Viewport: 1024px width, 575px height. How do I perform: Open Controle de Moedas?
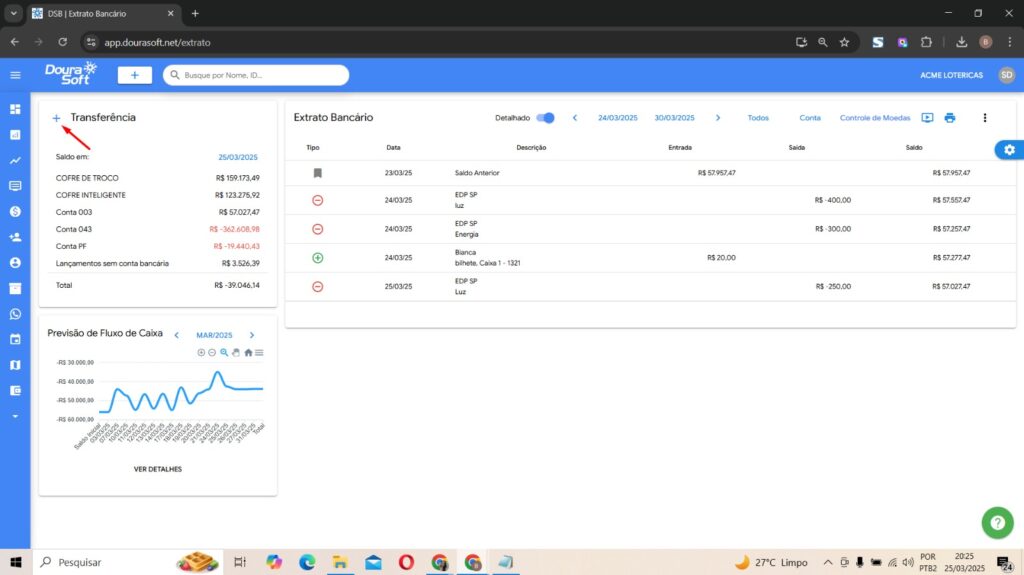(x=874, y=118)
